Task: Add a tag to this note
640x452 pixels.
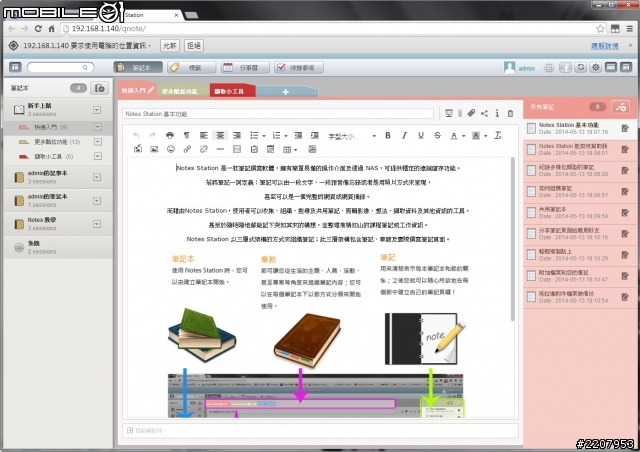Action: [471, 113]
